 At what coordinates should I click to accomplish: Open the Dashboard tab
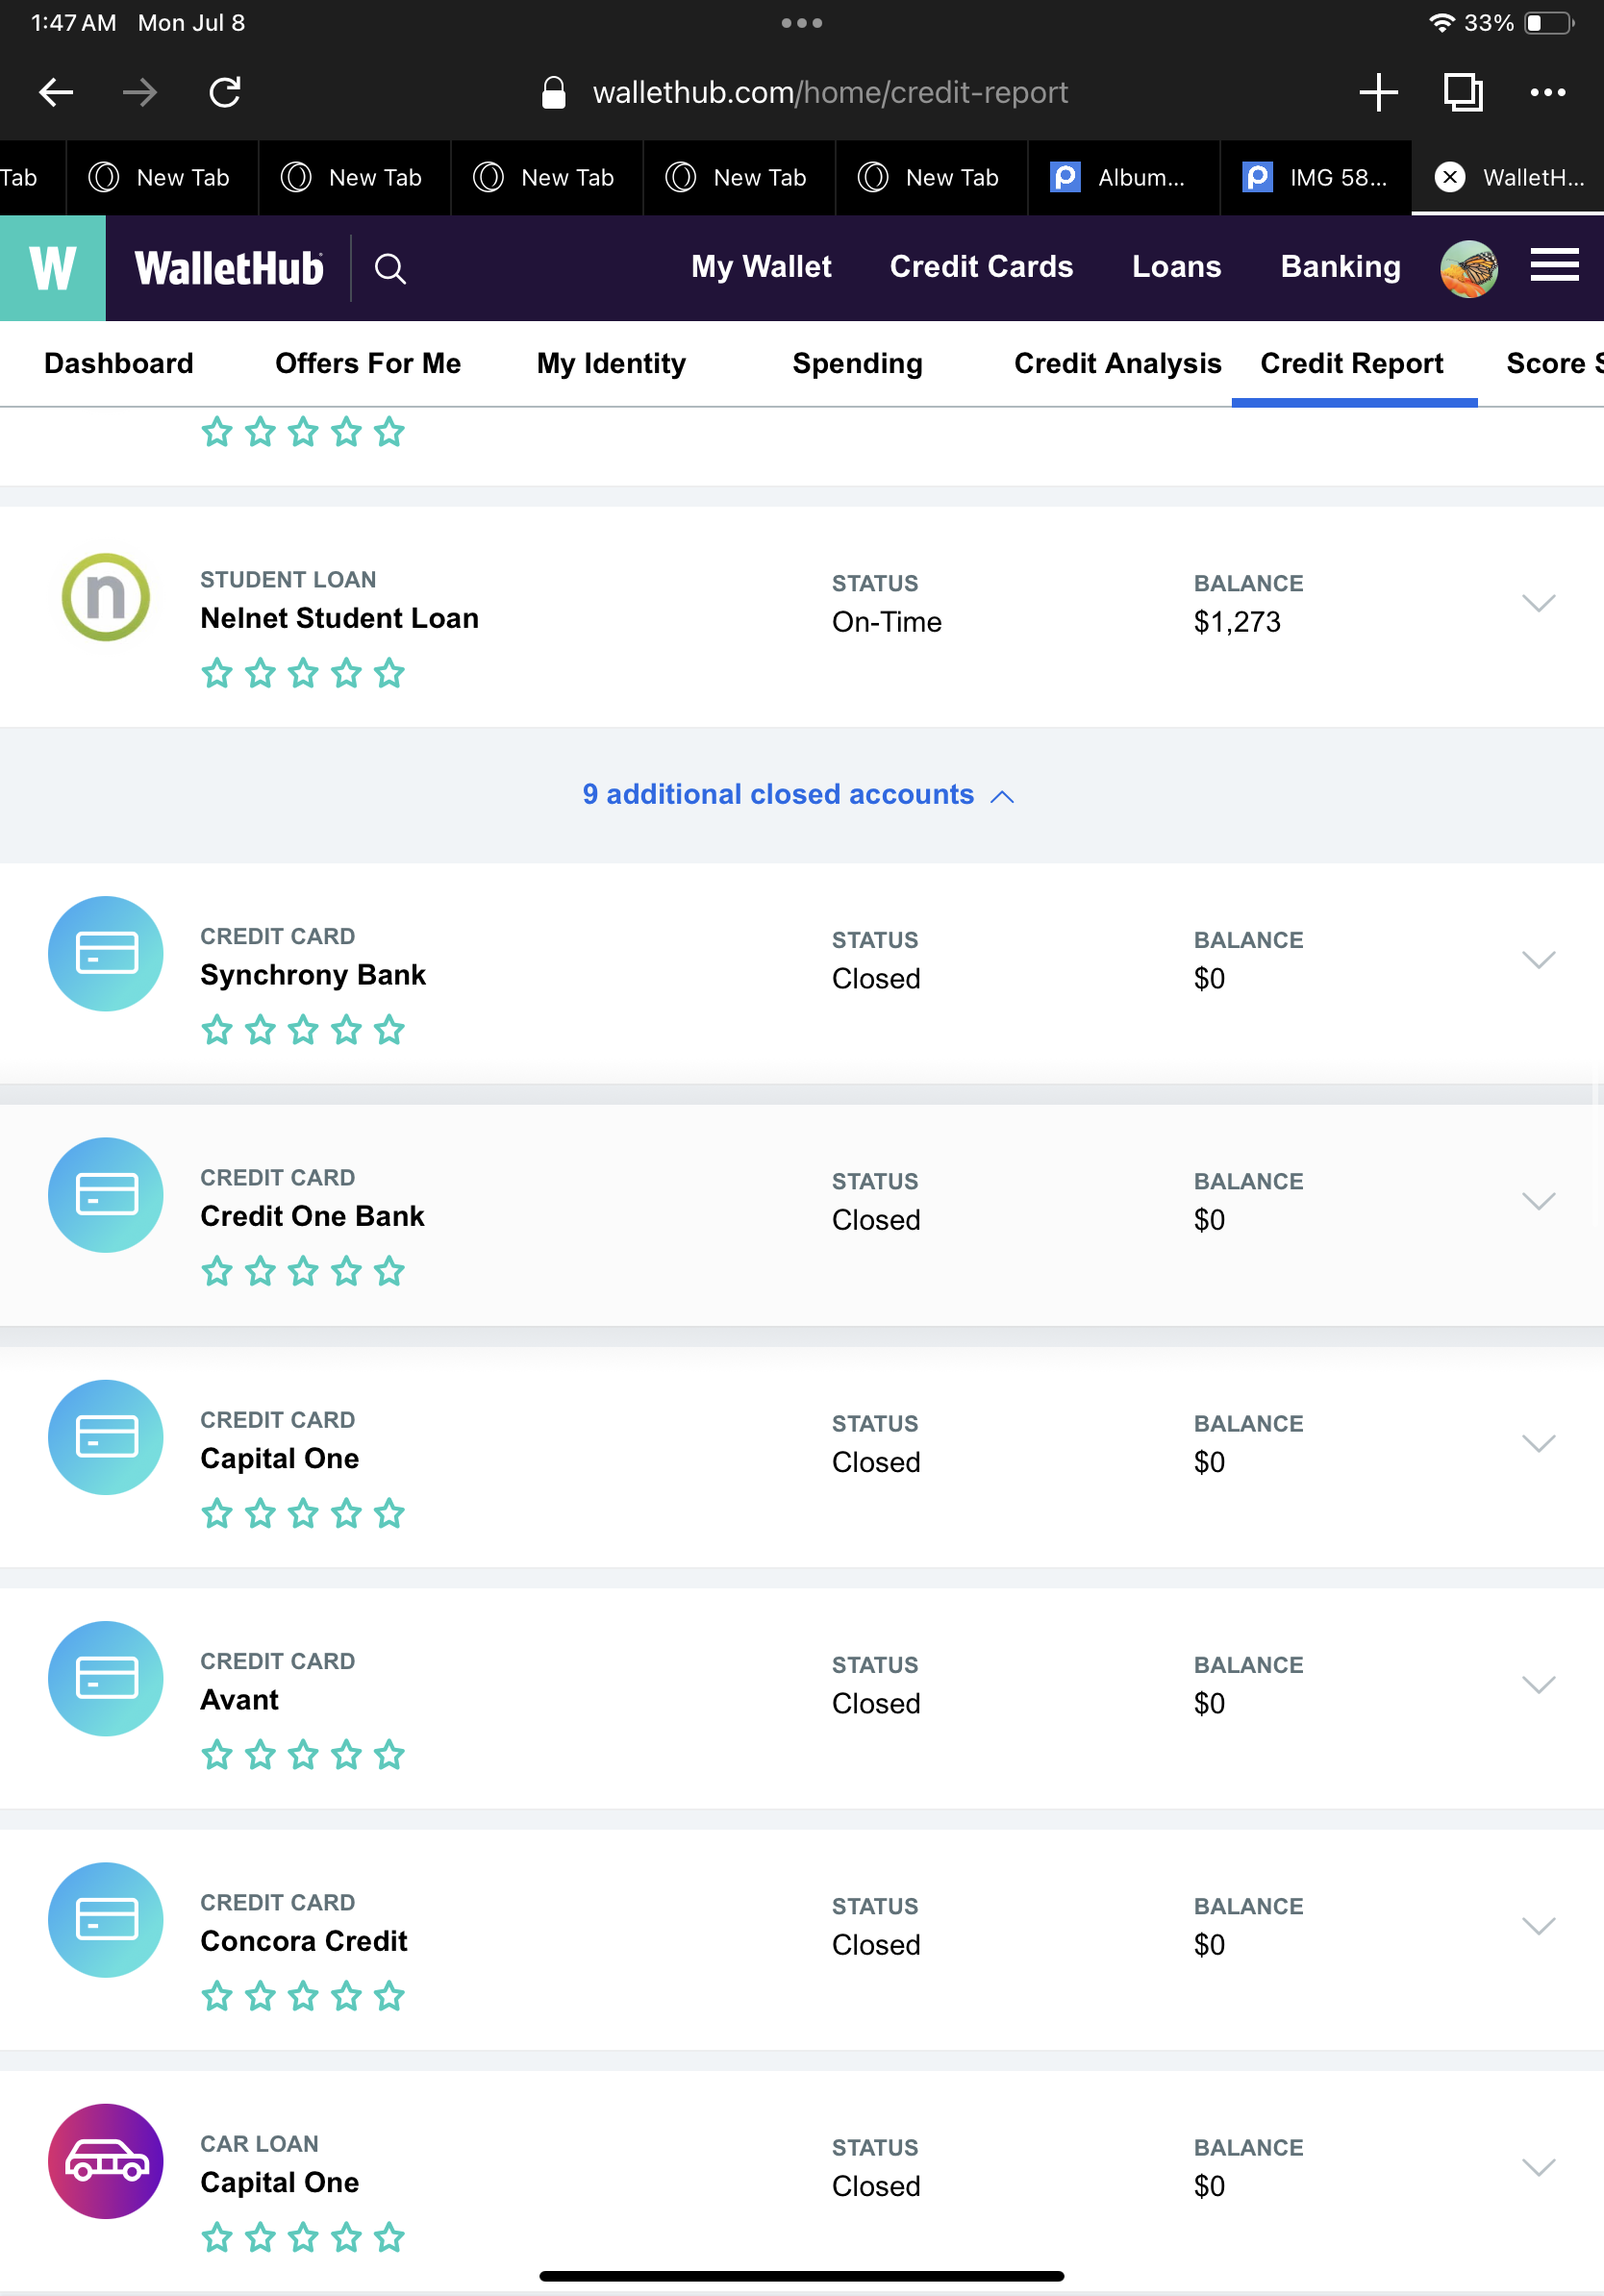(118, 363)
